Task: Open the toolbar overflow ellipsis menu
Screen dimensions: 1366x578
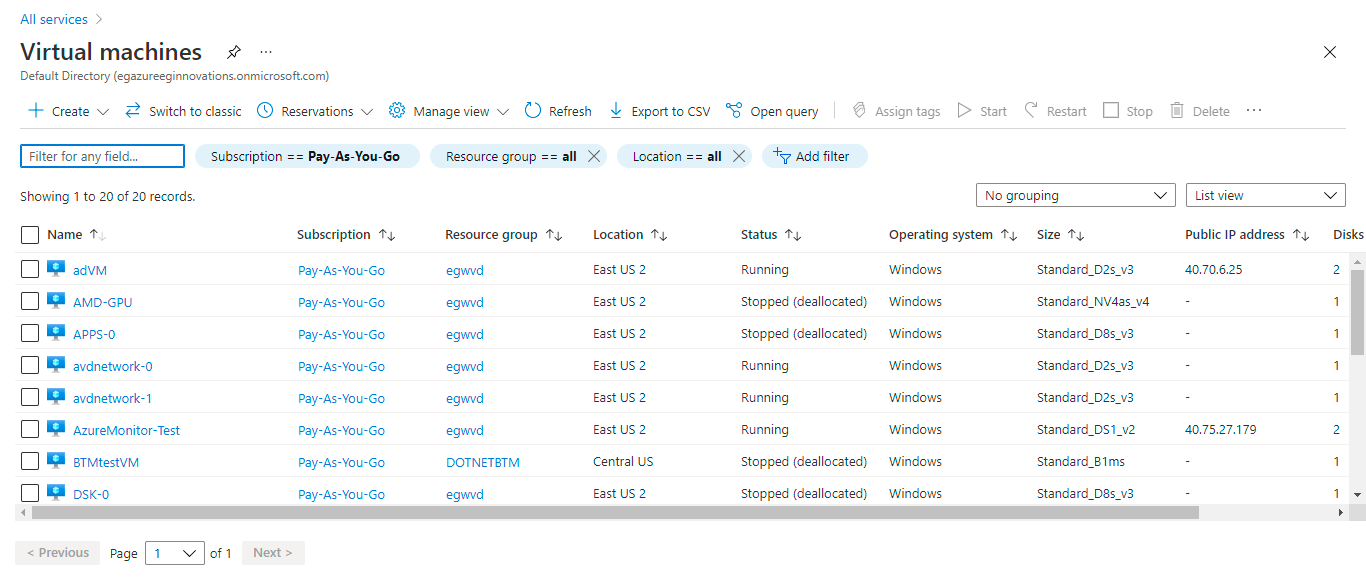Action: [1254, 111]
